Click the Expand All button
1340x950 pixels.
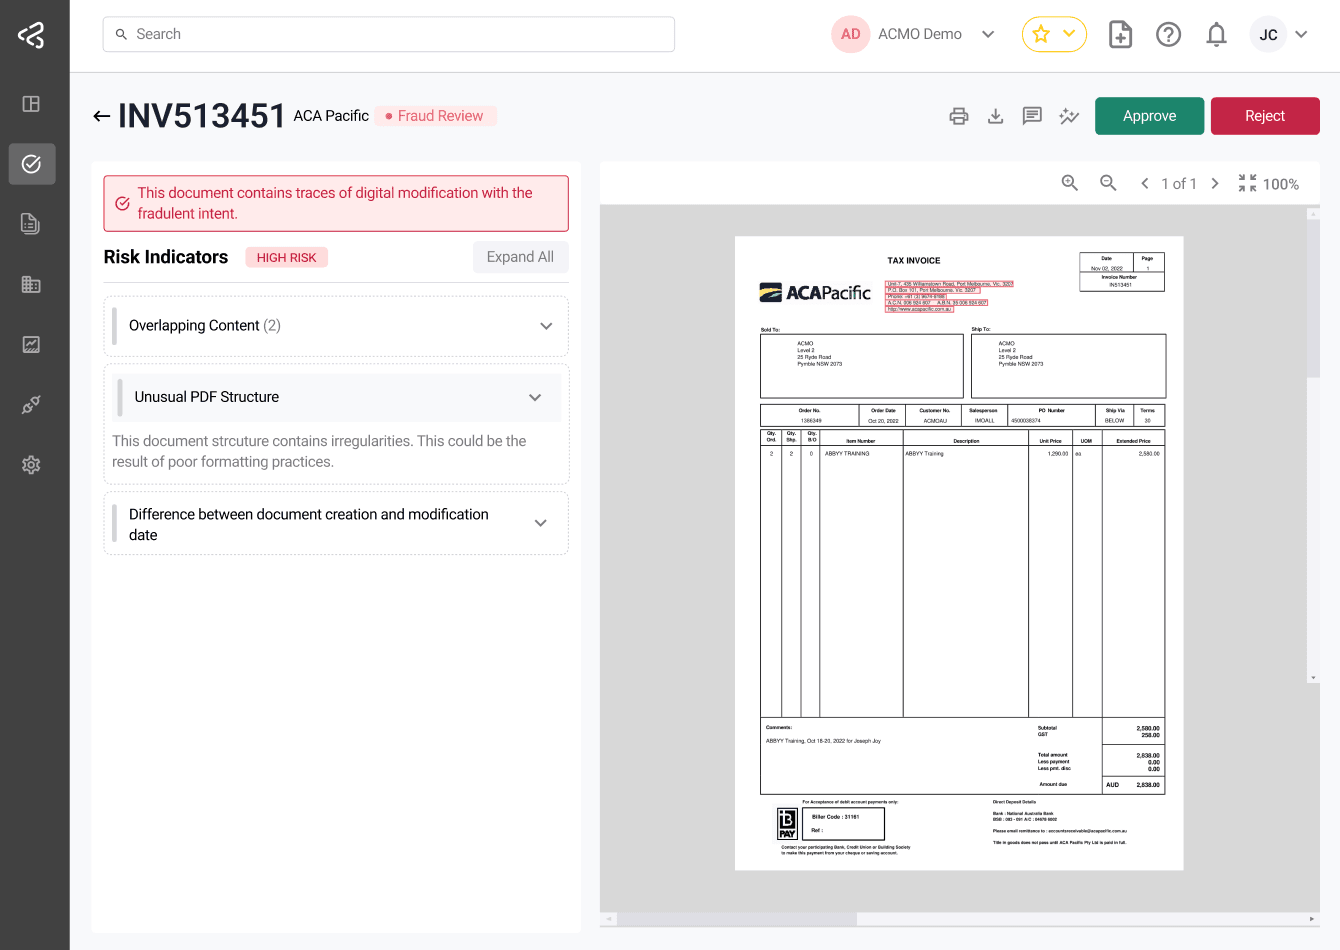point(520,257)
